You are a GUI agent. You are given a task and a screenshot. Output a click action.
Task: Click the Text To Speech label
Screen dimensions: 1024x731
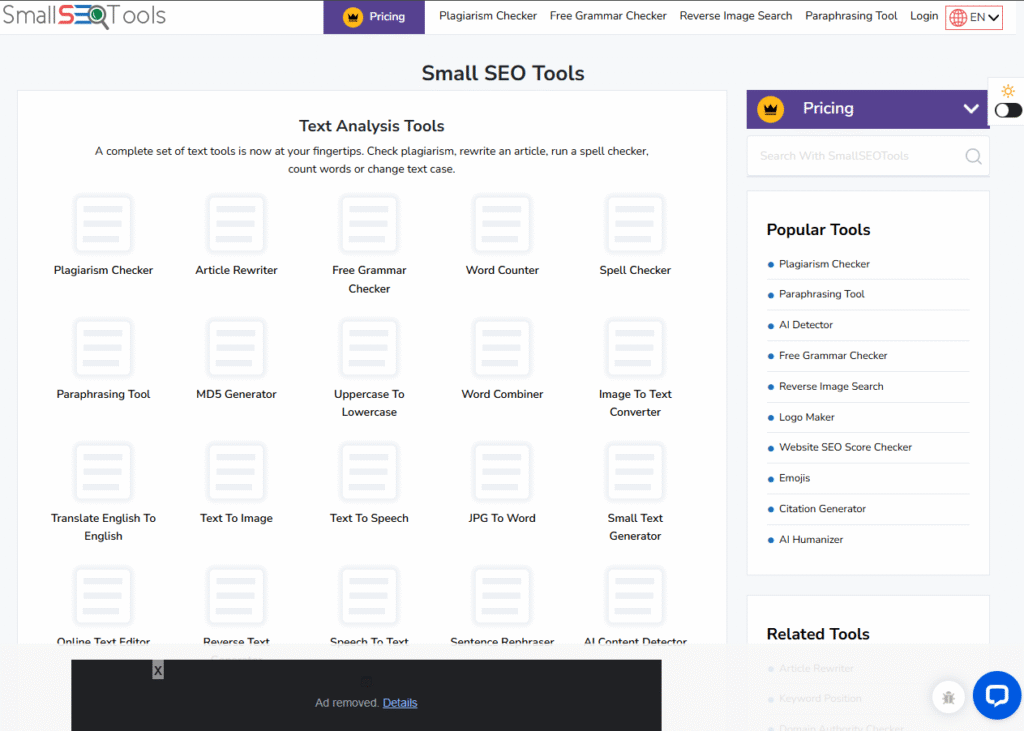pos(369,518)
